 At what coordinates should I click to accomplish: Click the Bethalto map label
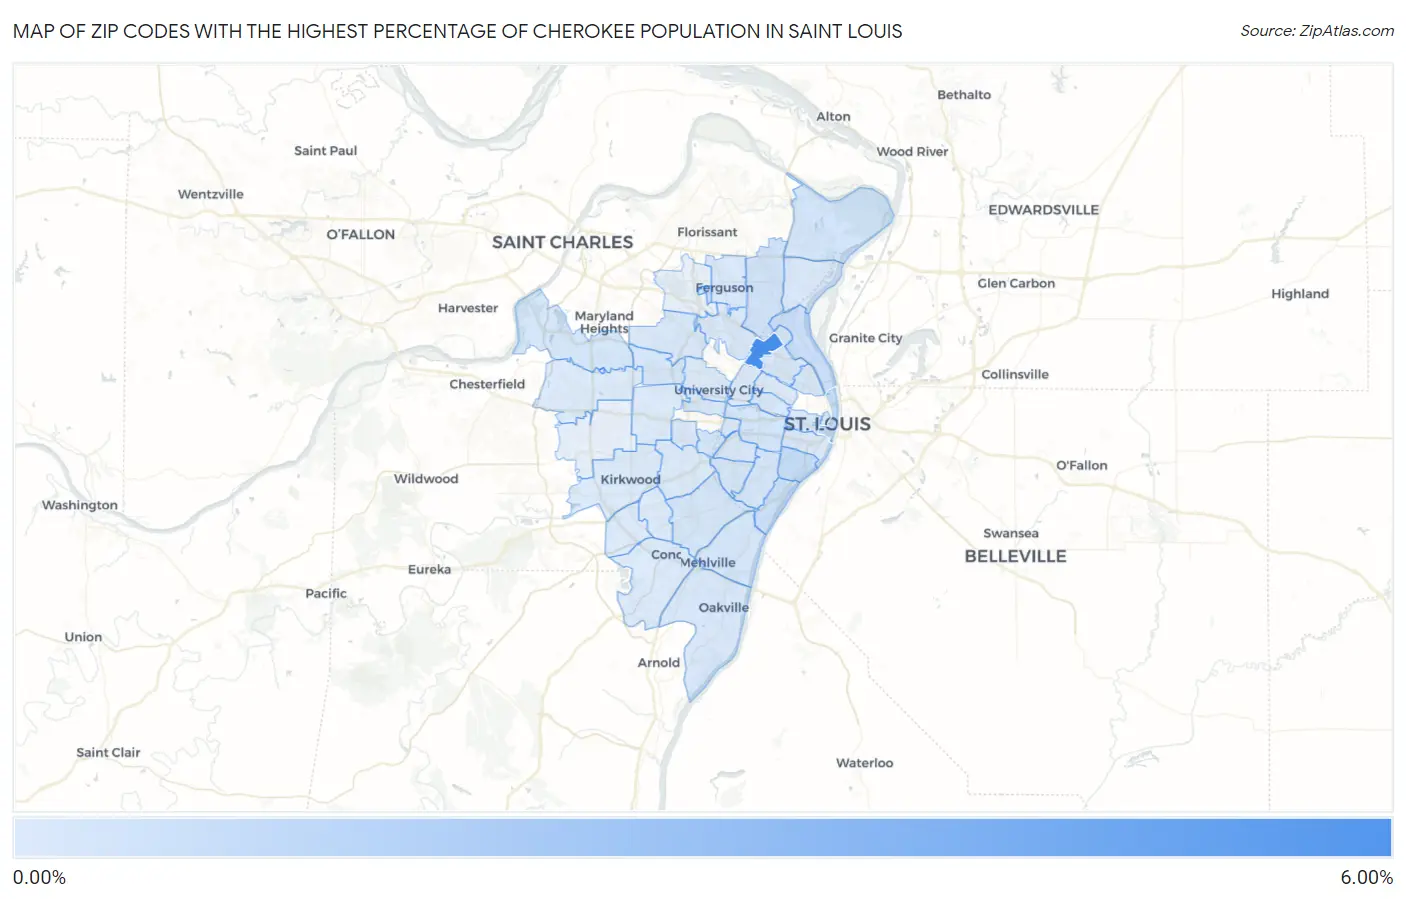[964, 95]
